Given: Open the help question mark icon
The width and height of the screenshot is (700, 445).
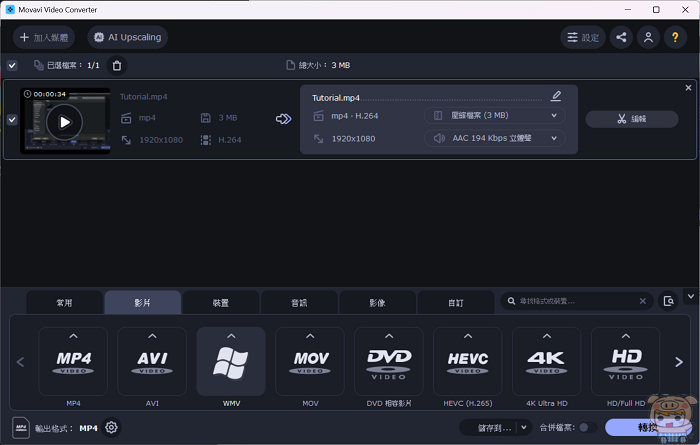Looking at the screenshot, I should [676, 38].
